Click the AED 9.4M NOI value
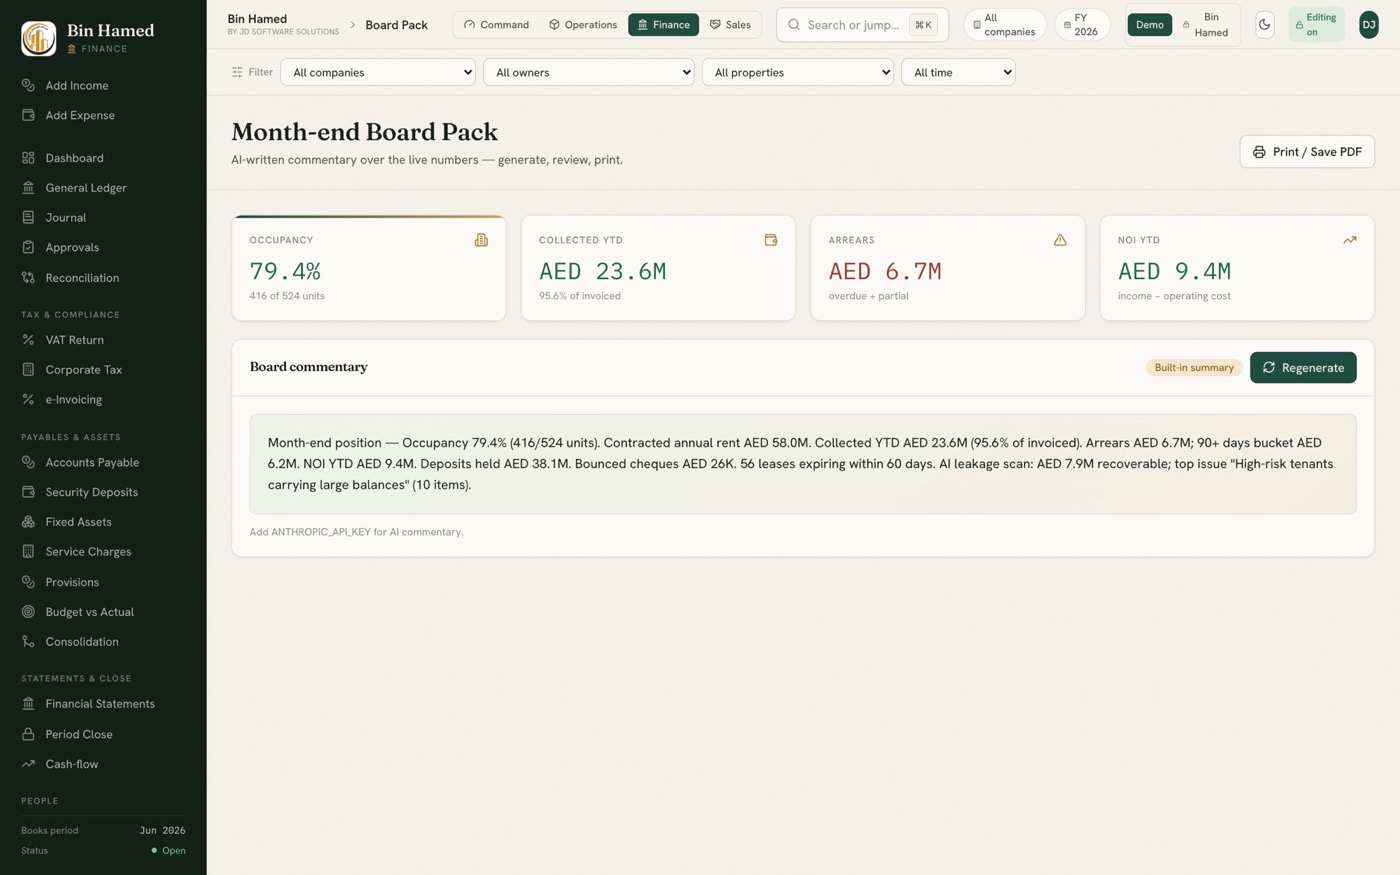This screenshot has width=1400, height=875. [1174, 271]
